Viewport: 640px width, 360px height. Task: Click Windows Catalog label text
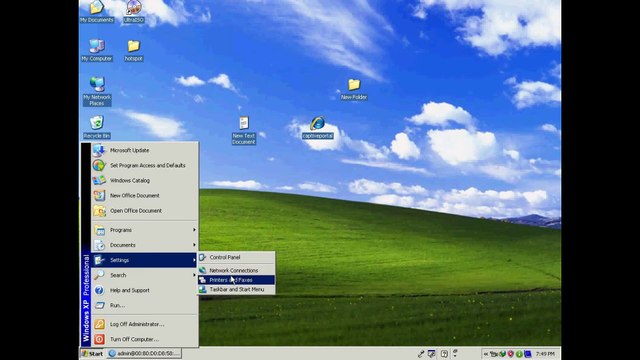130,180
